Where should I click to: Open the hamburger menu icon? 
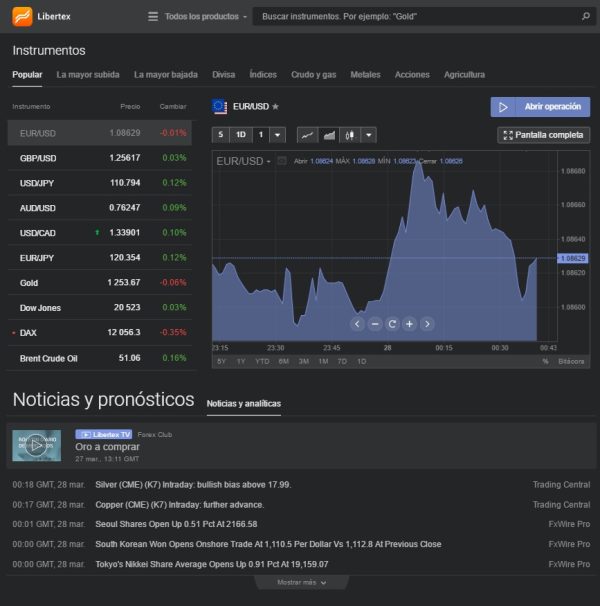pyautogui.click(x=153, y=17)
